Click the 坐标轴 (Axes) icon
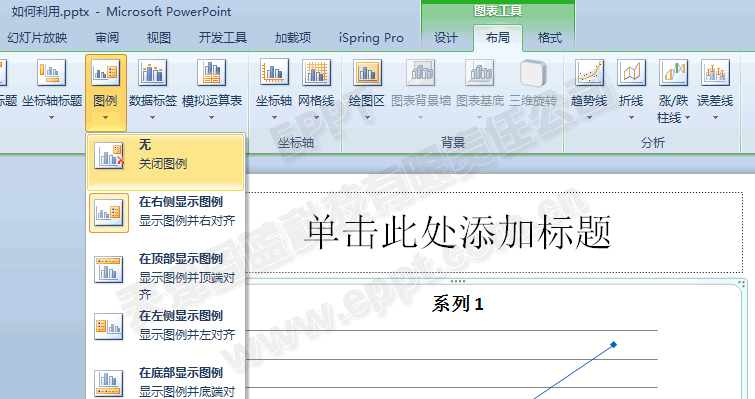The width and height of the screenshot is (755, 399). pyautogui.click(x=274, y=72)
